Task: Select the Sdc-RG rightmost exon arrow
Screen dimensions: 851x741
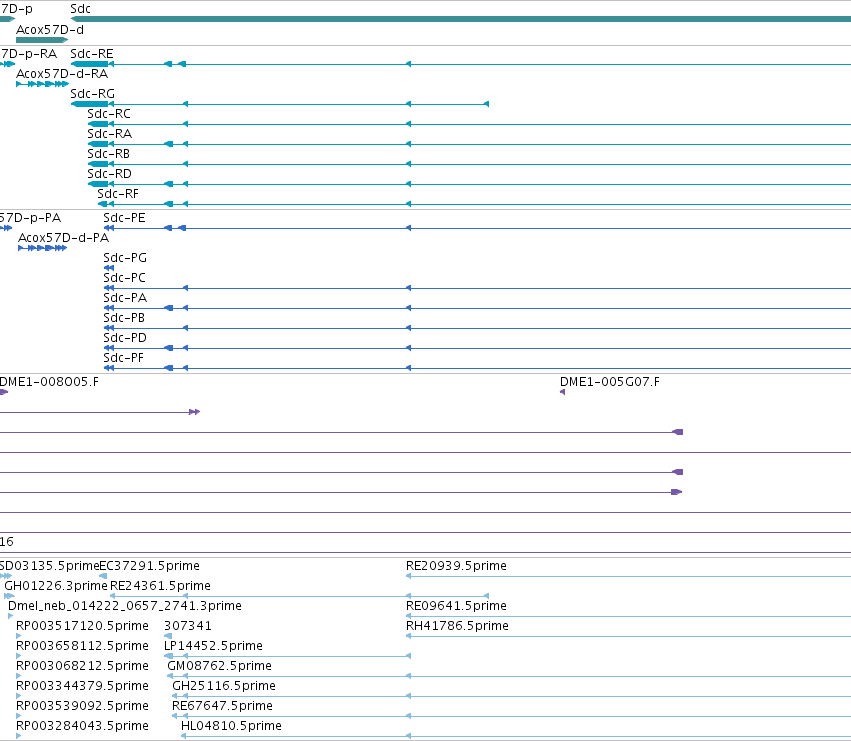Action: pos(486,104)
